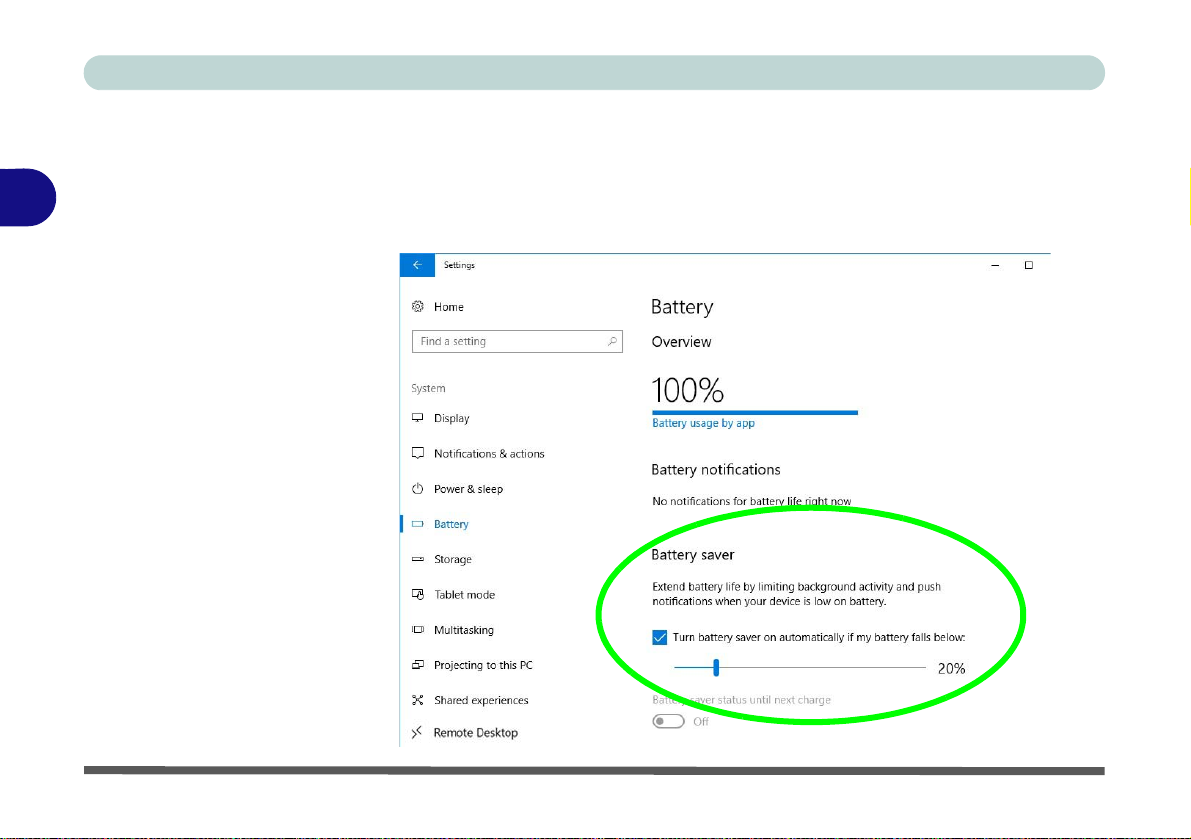Click the 20% threshold value
This screenshot has width=1191, height=839.
coord(951,668)
